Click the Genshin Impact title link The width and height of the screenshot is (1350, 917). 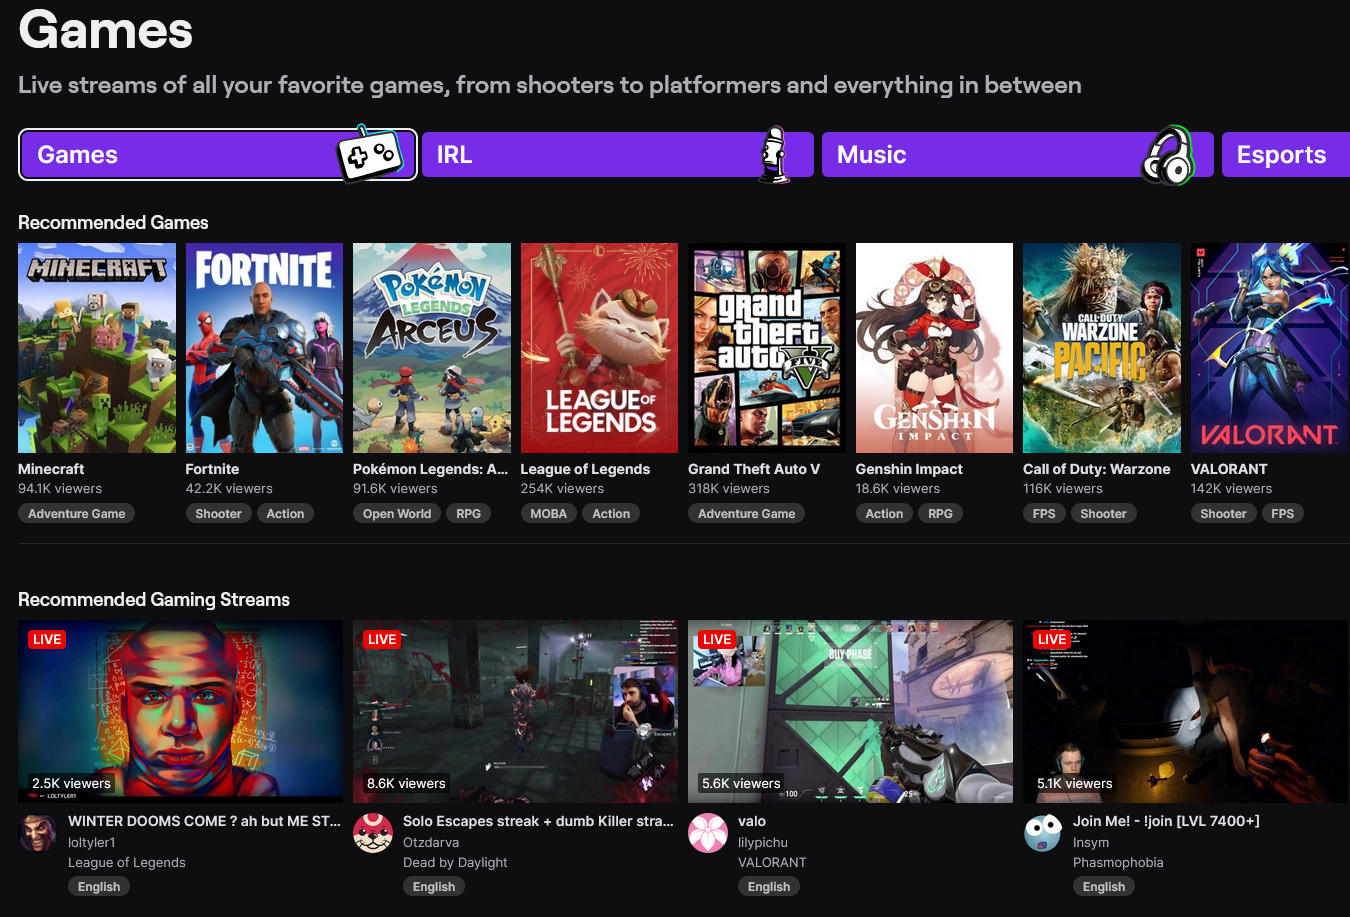pyautogui.click(x=909, y=469)
